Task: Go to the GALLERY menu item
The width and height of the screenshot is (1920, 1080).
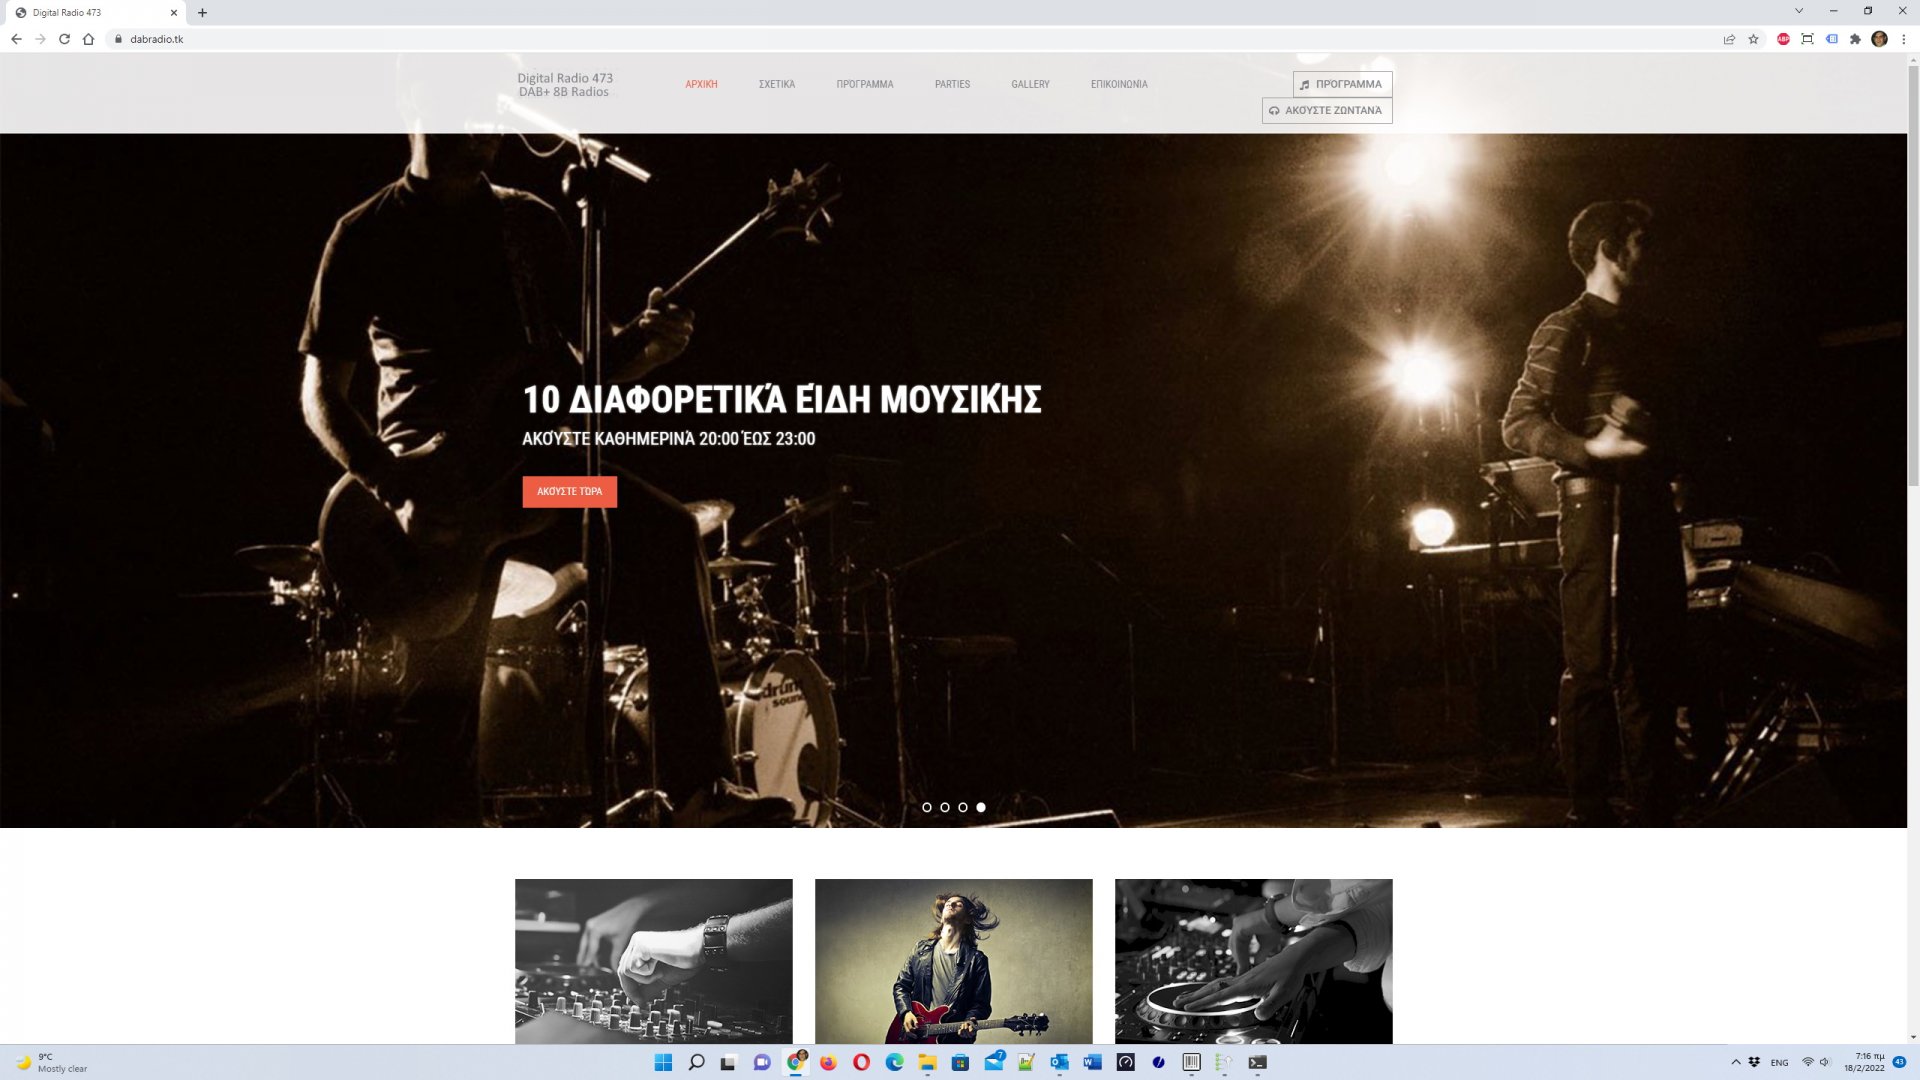Action: coord(1030,84)
